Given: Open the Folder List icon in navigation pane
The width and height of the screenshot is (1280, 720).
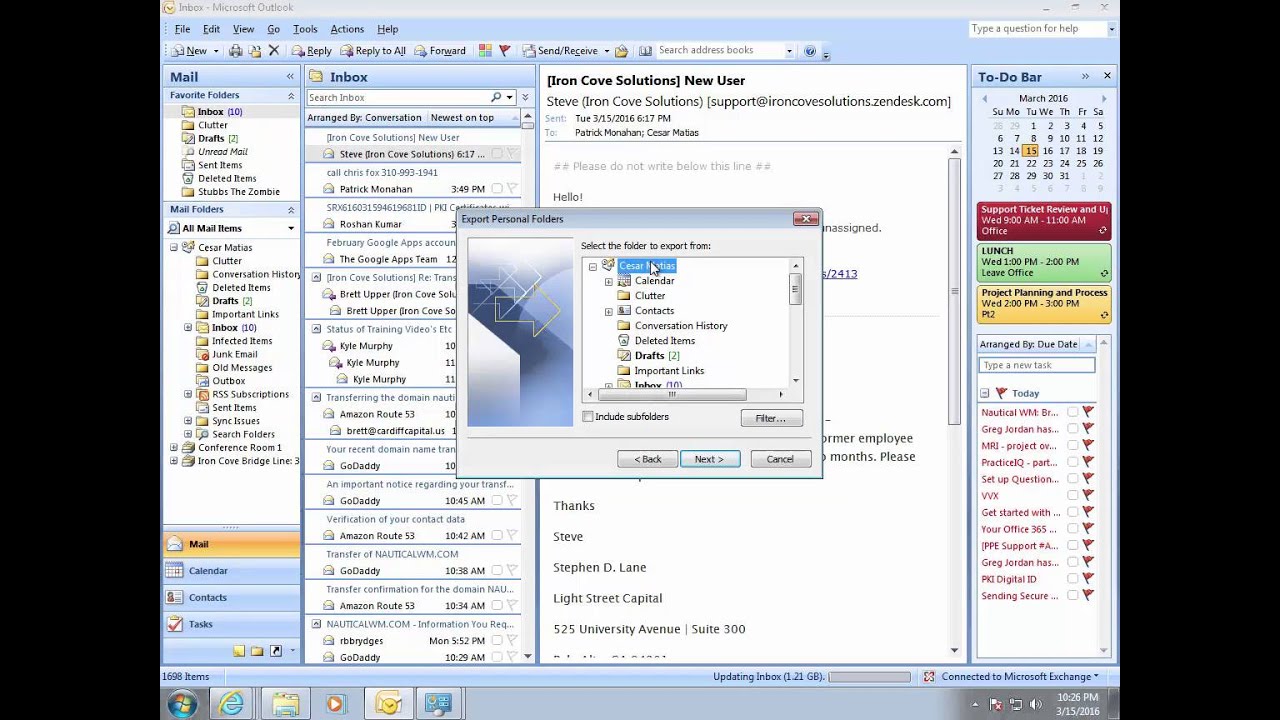Looking at the screenshot, I should click(x=257, y=651).
